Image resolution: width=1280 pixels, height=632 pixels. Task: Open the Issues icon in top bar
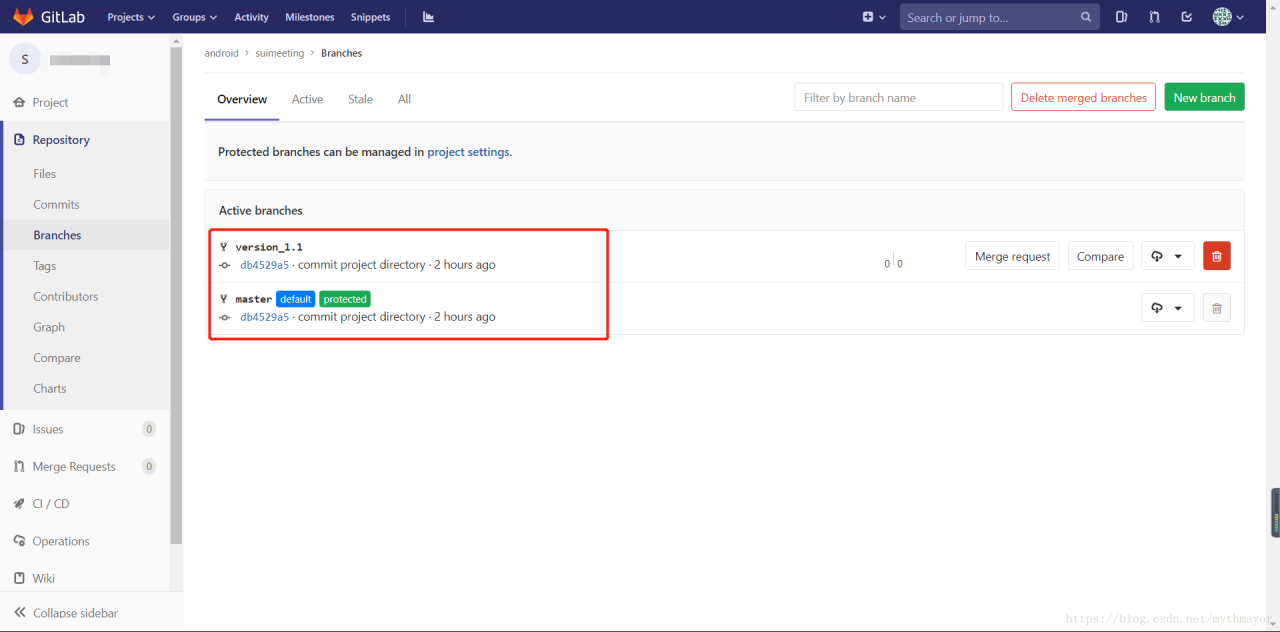(1121, 17)
